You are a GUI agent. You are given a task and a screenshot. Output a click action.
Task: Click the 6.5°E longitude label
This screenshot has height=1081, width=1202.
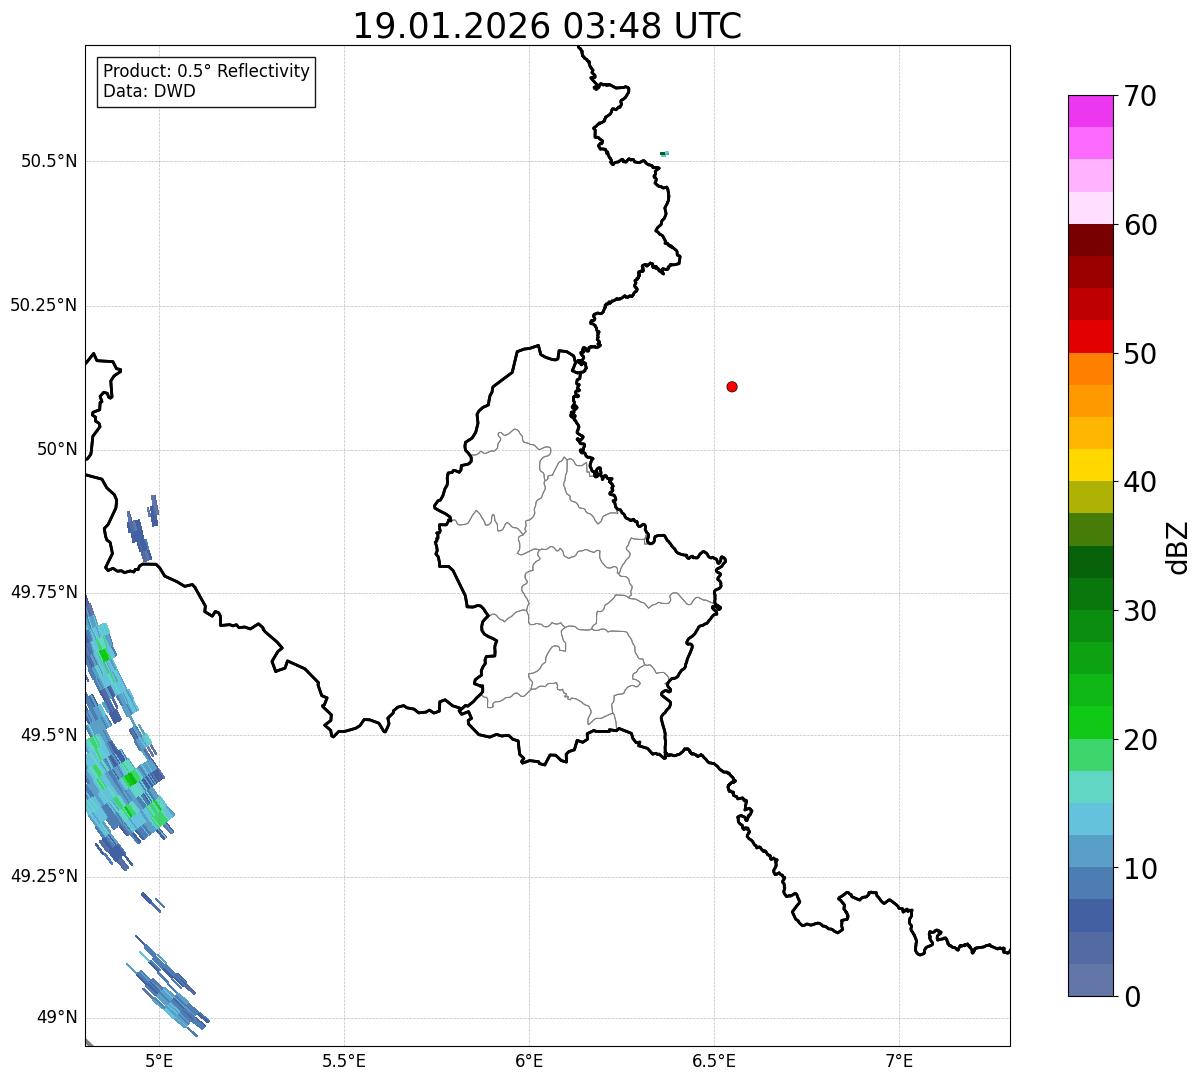pos(714,1061)
